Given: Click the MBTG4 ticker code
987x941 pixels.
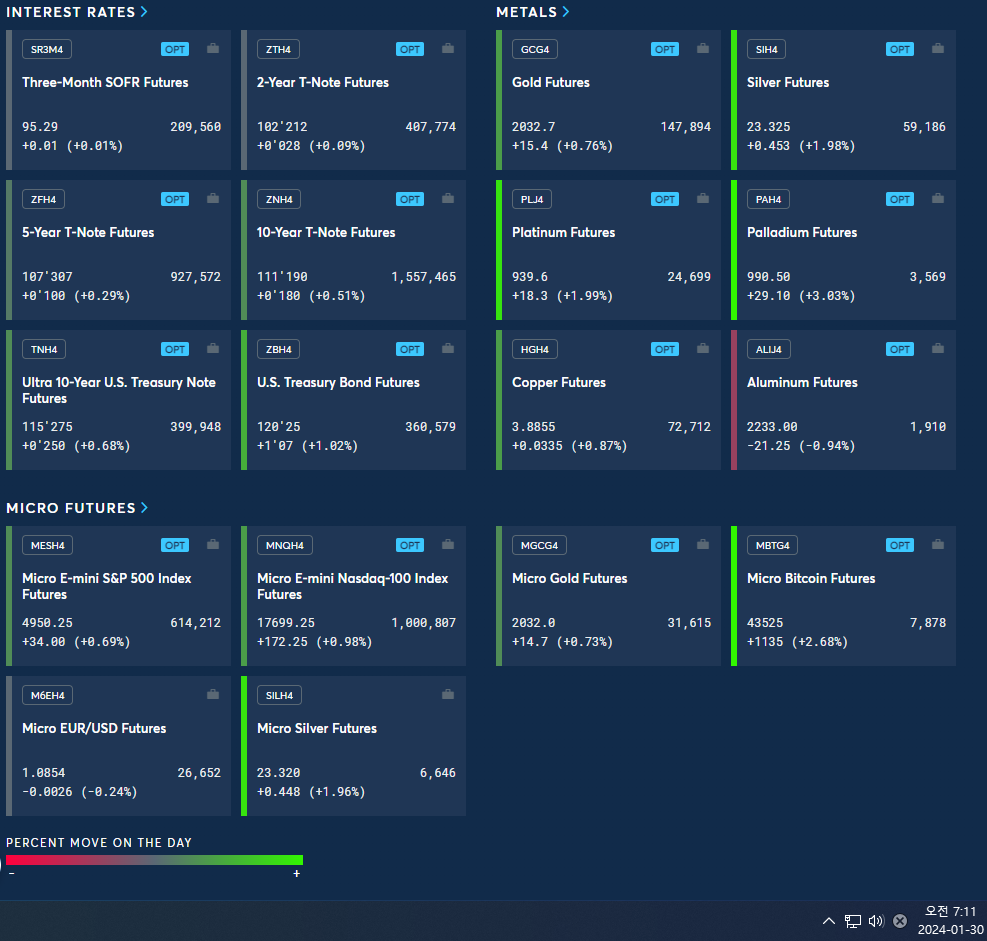Looking at the screenshot, I should click(772, 545).
